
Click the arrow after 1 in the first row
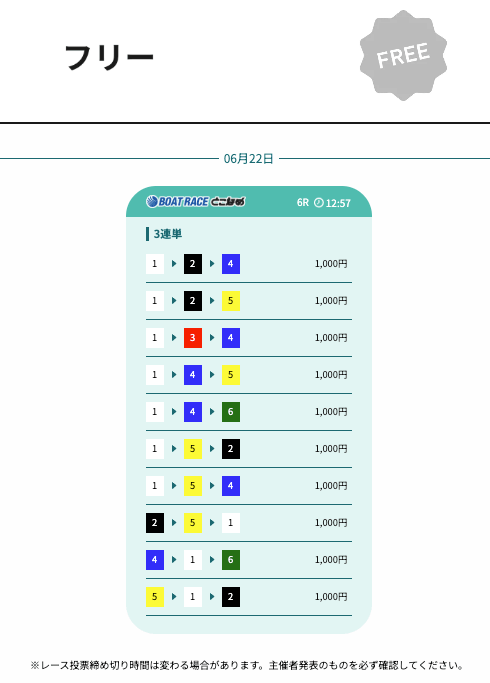pos(174,264)
